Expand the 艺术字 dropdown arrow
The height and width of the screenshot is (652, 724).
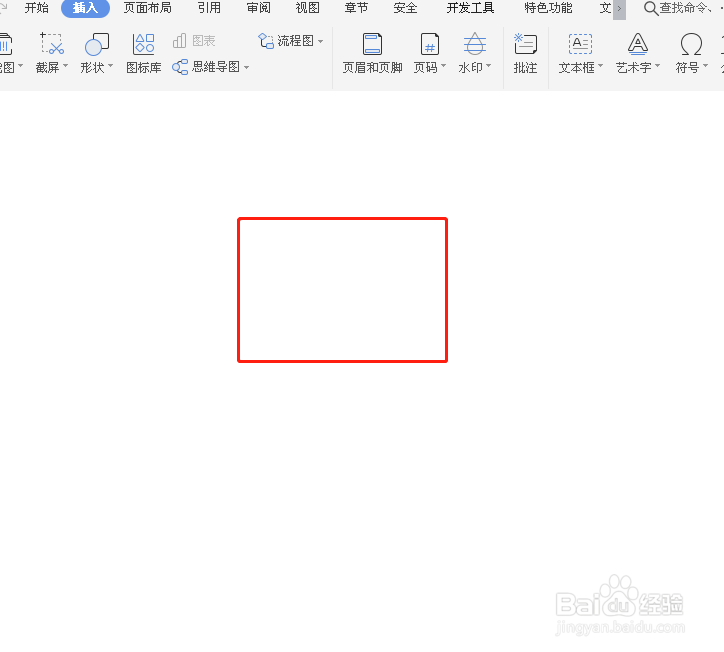658,66
